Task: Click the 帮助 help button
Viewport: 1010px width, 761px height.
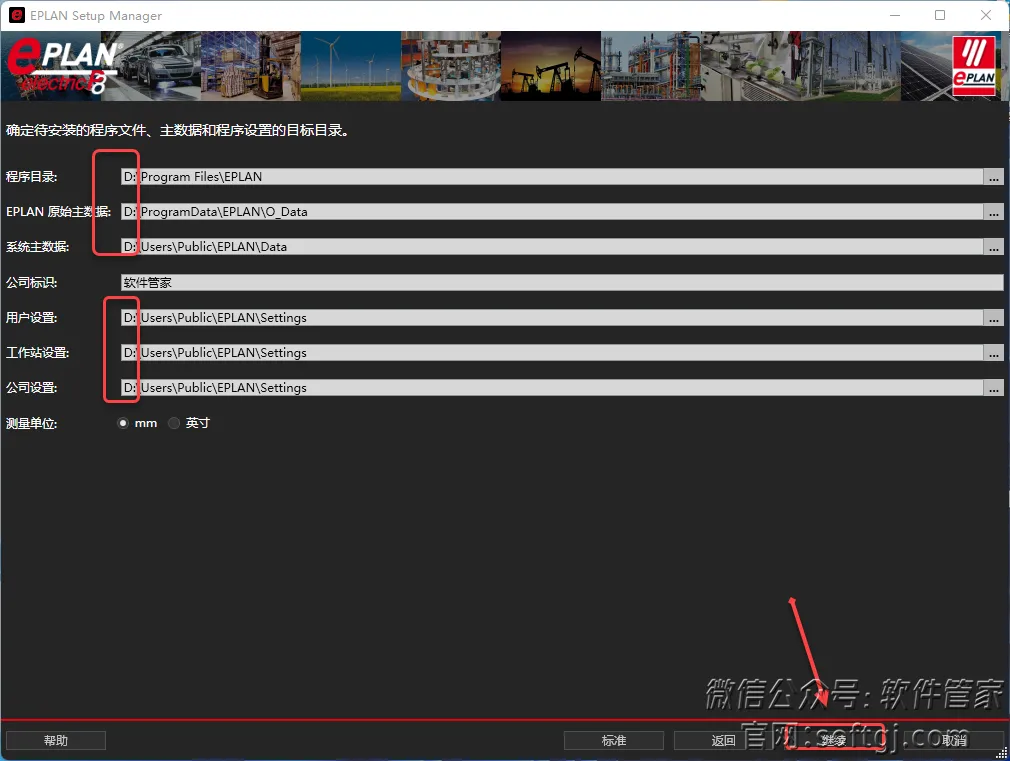Action: point(55,740)
